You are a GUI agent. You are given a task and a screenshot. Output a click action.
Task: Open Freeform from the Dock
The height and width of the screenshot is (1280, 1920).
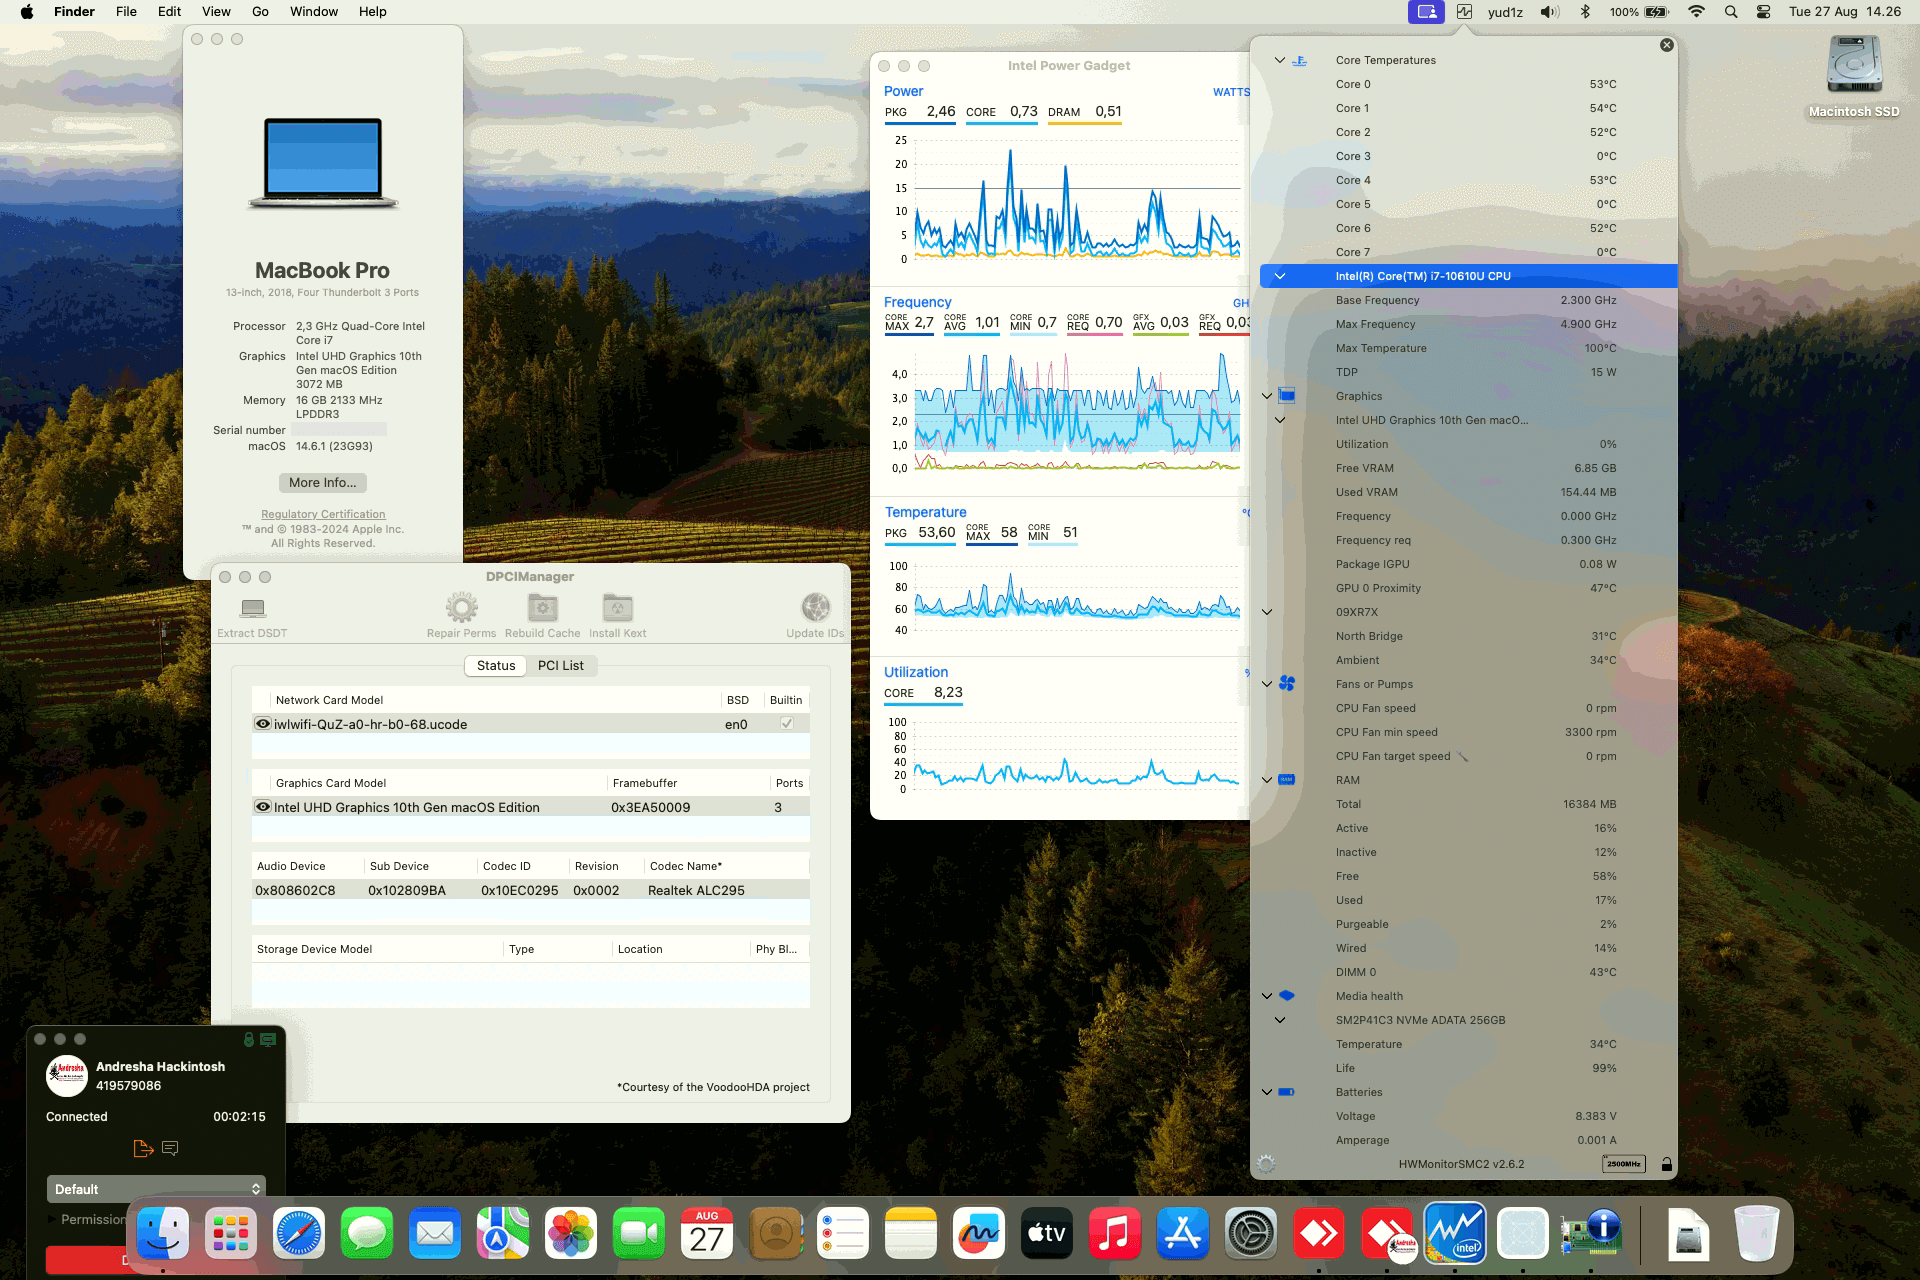[979, 1233]
